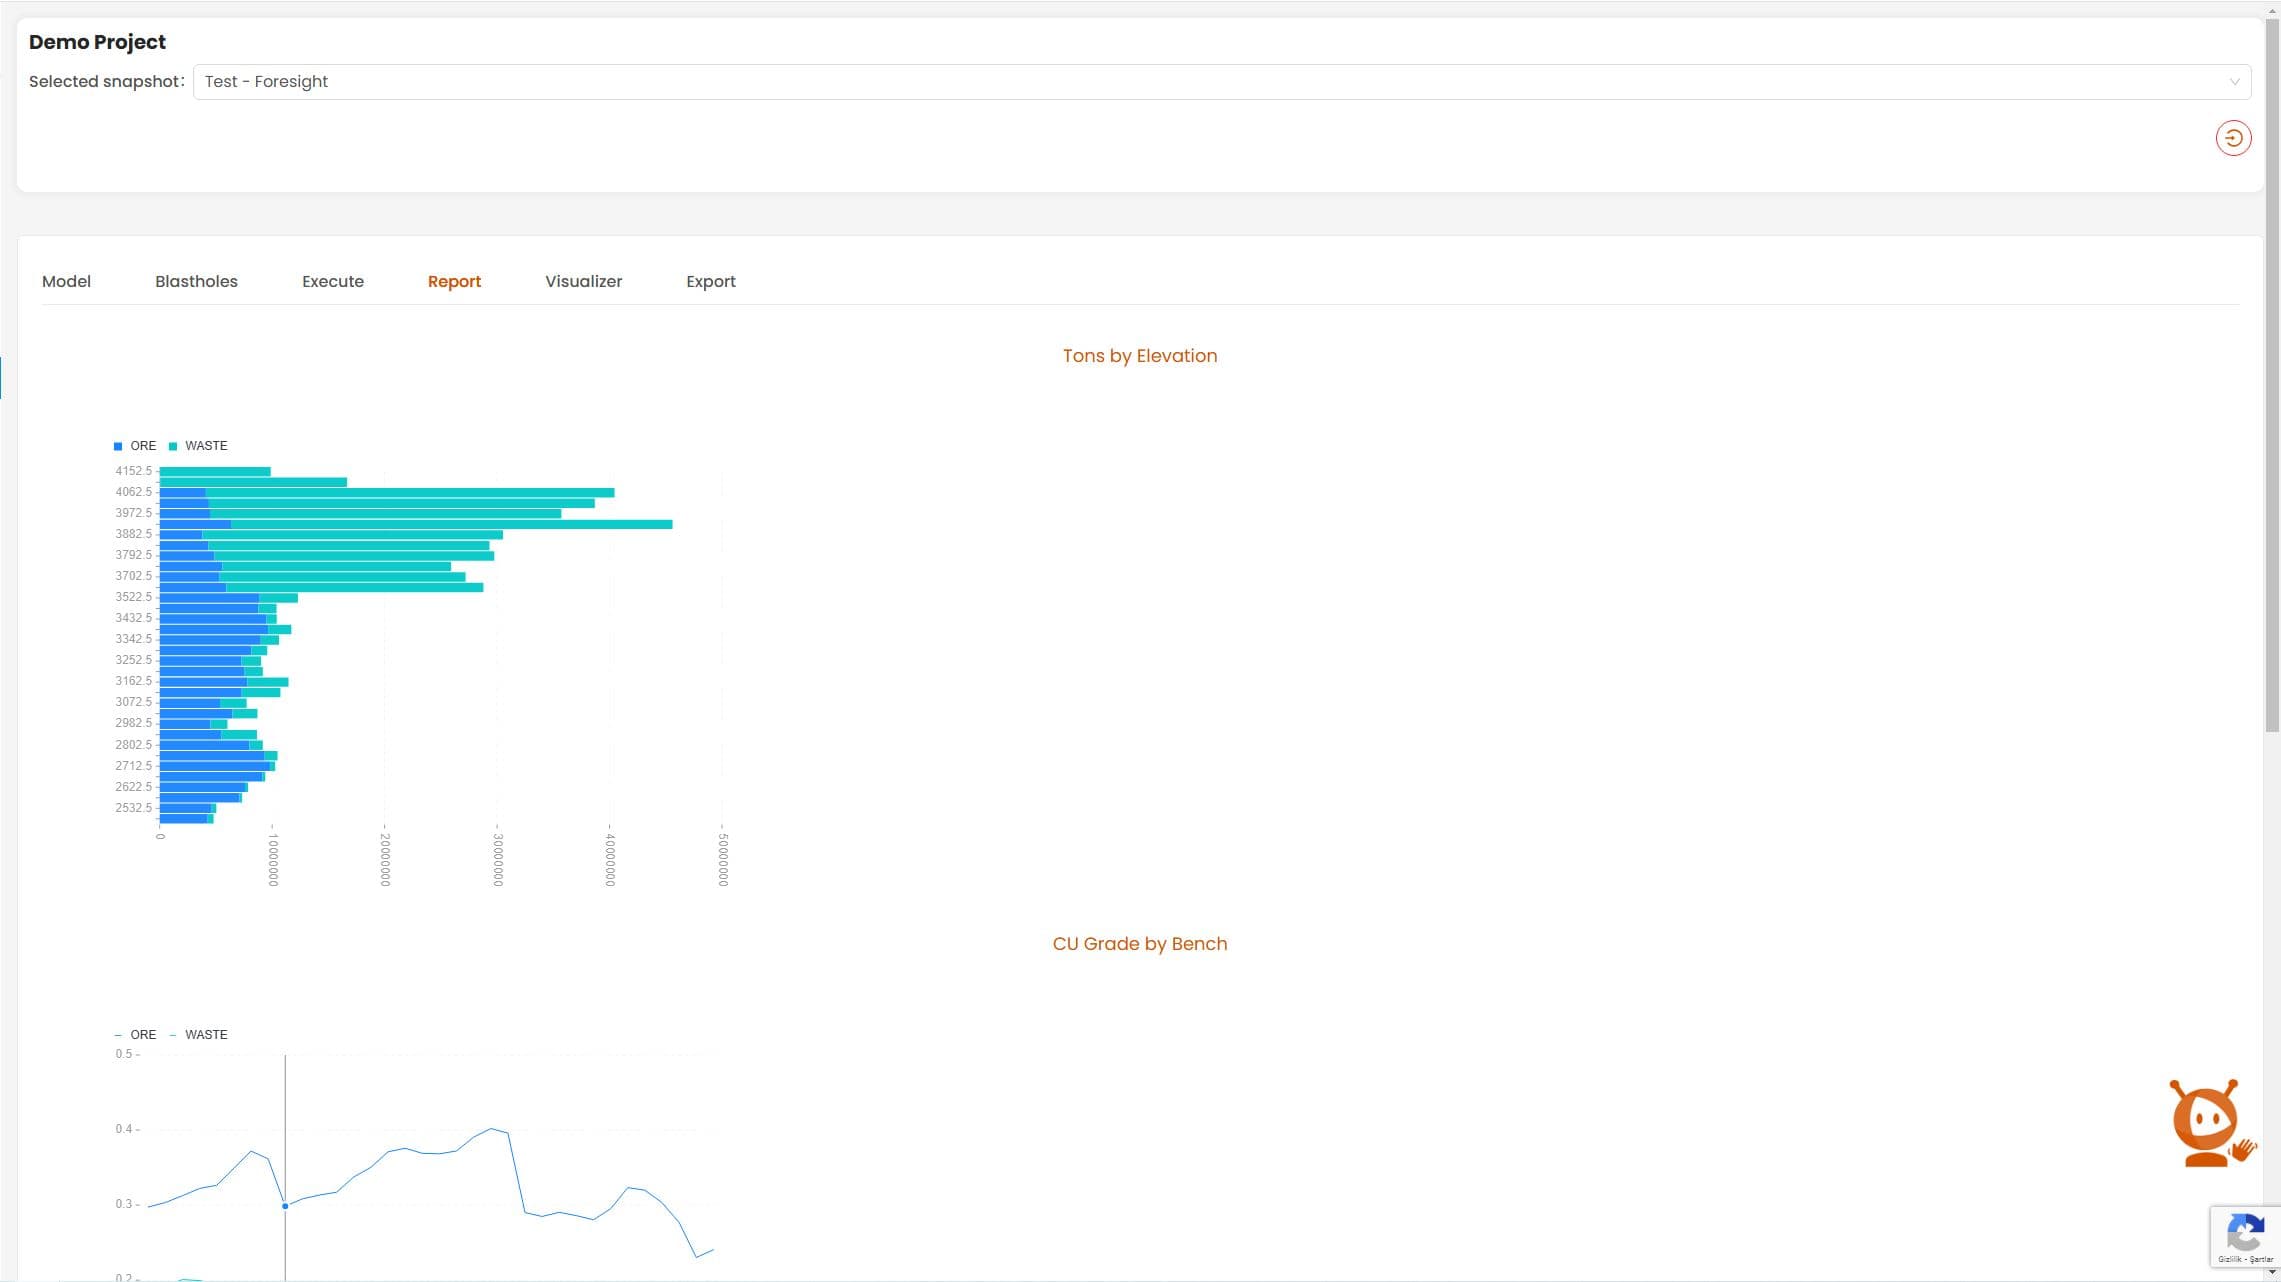Click teal WASTE color square in bar chart legend
Image resolution: width=2281 pixels, height=1282 pixels.
173,446
